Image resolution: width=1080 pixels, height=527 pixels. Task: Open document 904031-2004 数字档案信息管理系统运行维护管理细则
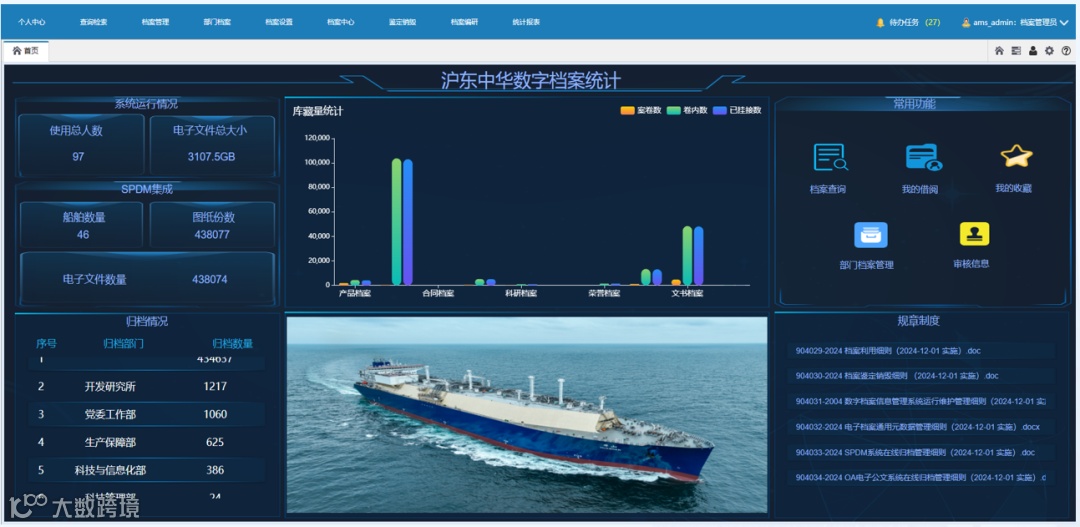920,401
